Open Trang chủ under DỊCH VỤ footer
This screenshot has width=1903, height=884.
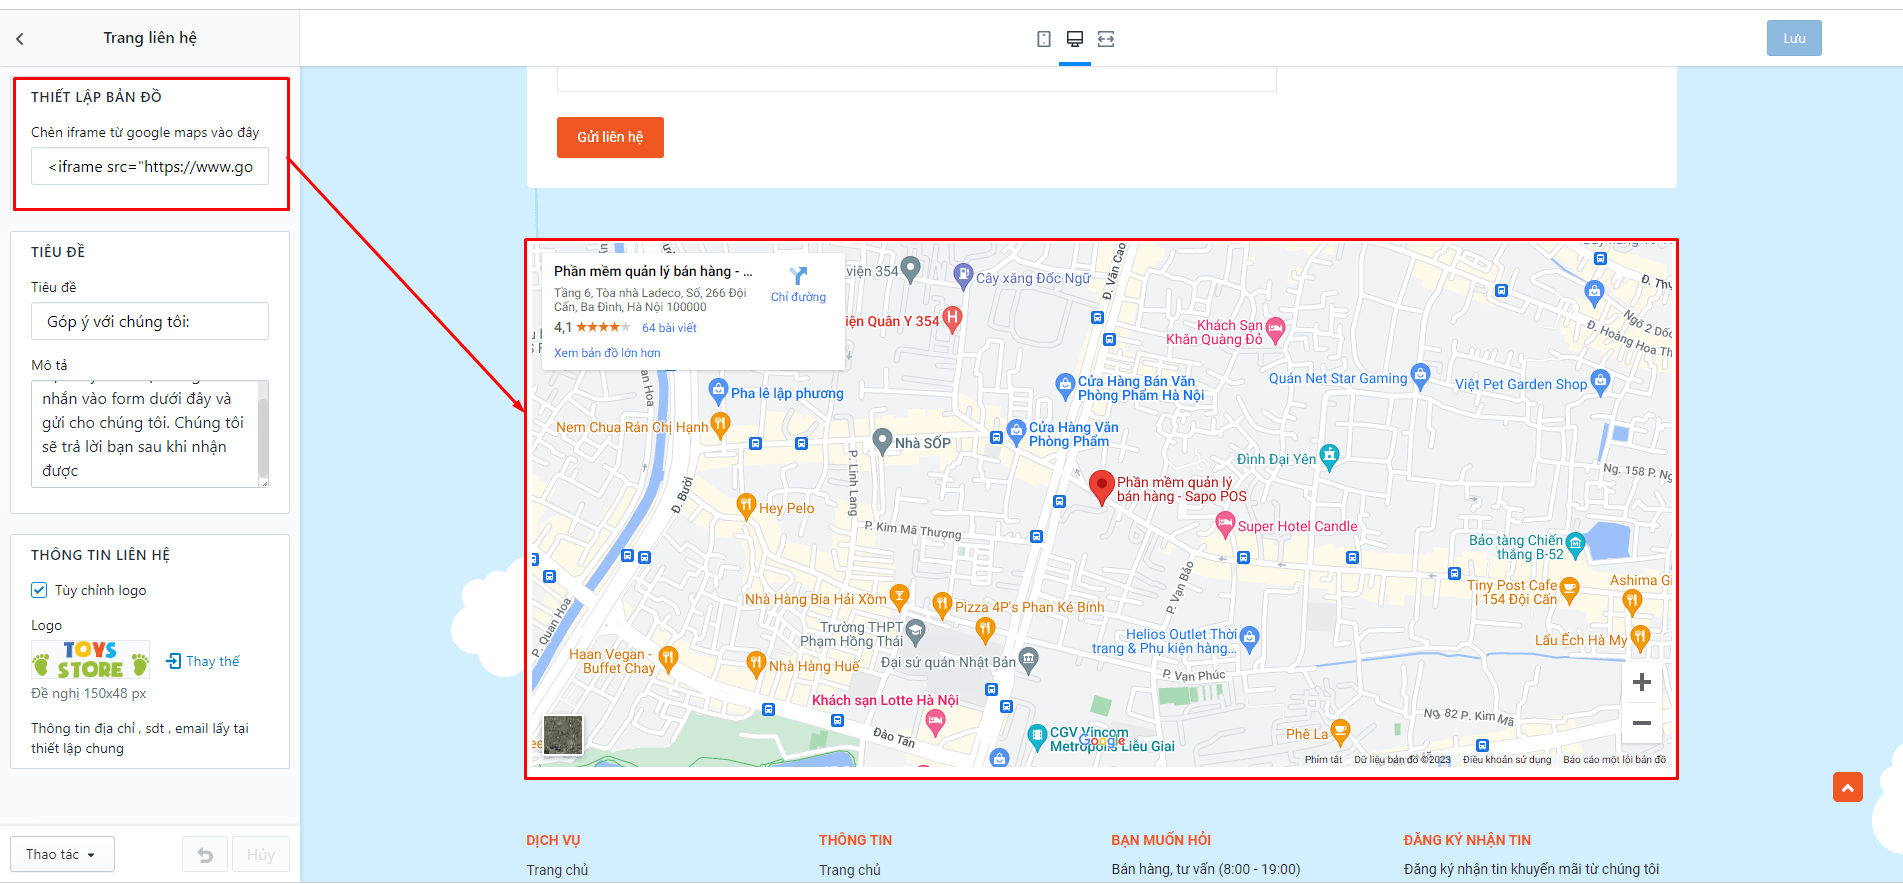[557, 870]
